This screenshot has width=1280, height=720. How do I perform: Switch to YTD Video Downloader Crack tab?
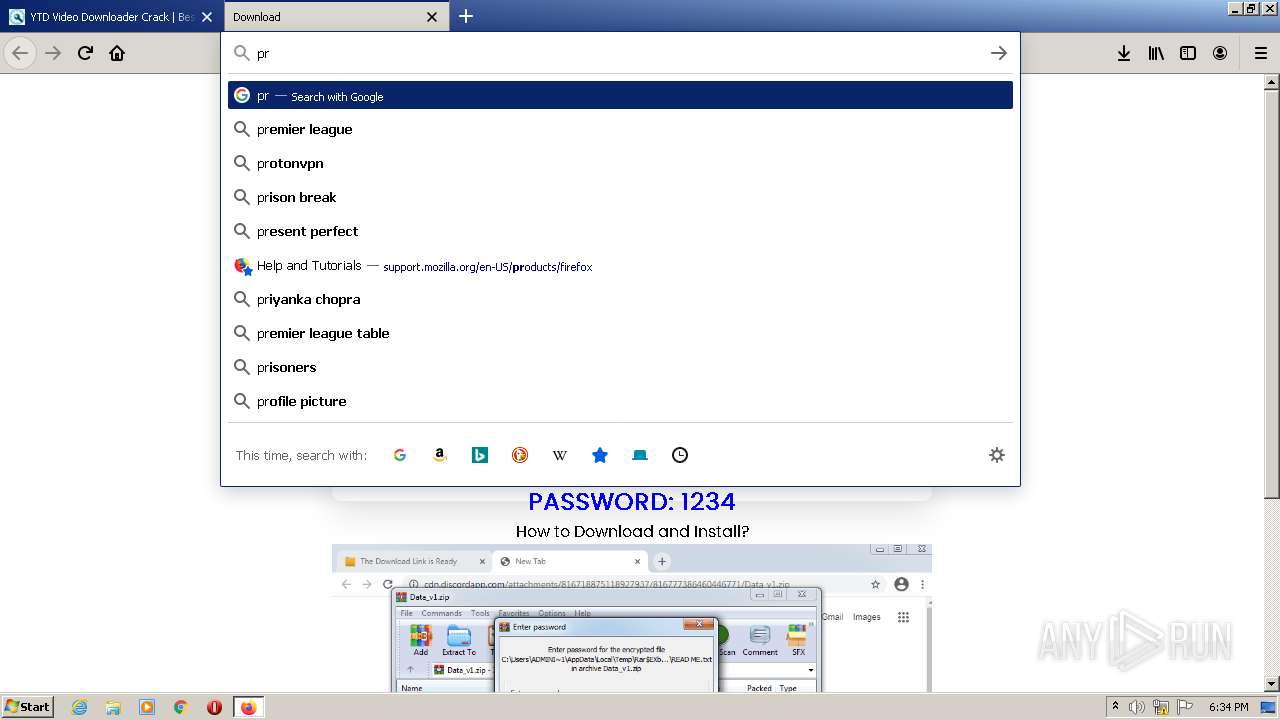(111, 17)
